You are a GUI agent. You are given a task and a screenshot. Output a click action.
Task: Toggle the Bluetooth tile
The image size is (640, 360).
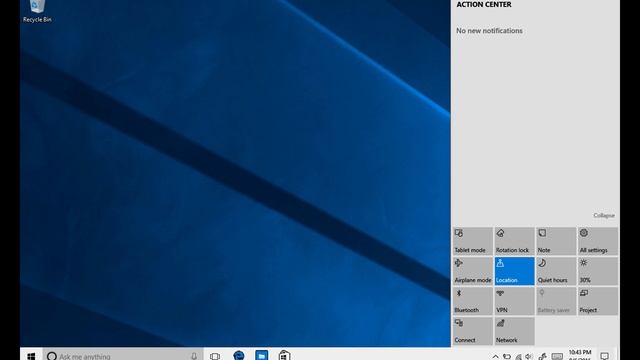[473, 301]
